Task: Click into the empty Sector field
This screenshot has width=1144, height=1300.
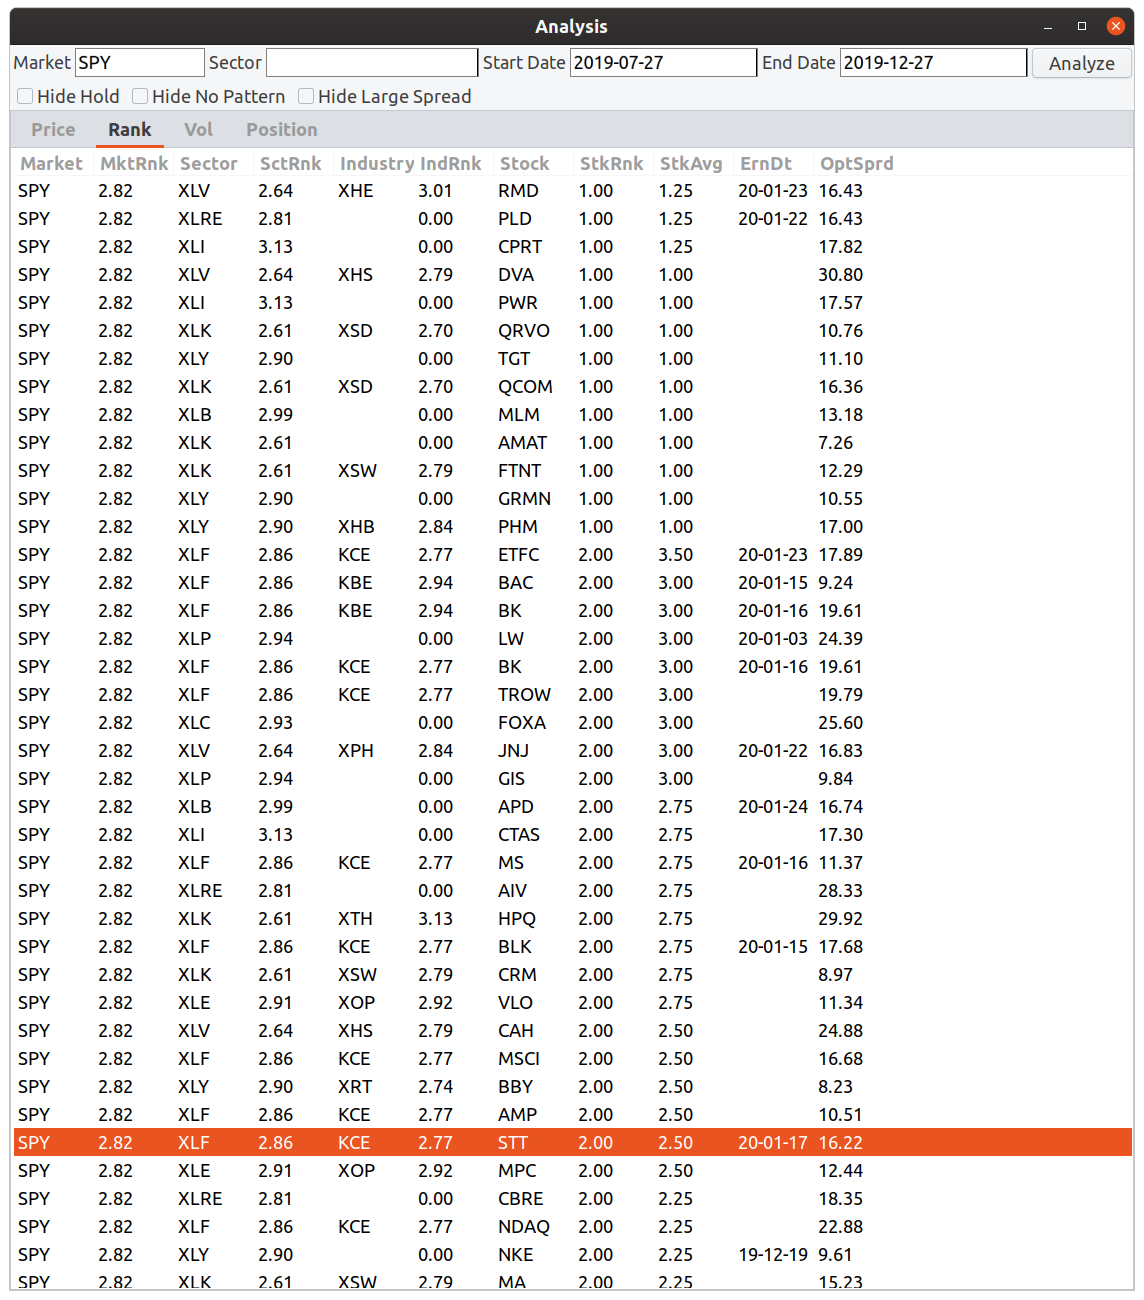Action: (x=372, y=62)
